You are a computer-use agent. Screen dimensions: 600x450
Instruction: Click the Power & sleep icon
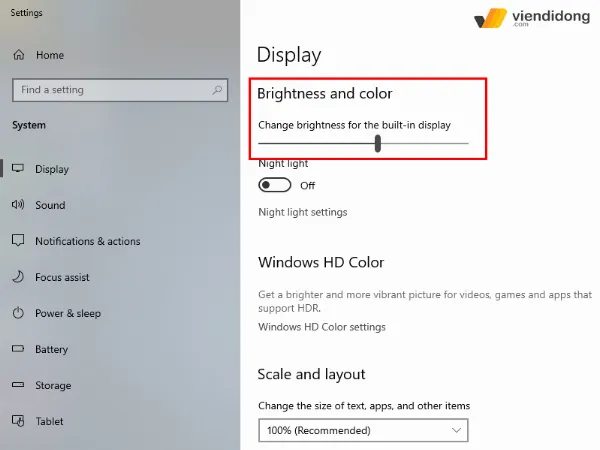point(18,313)
